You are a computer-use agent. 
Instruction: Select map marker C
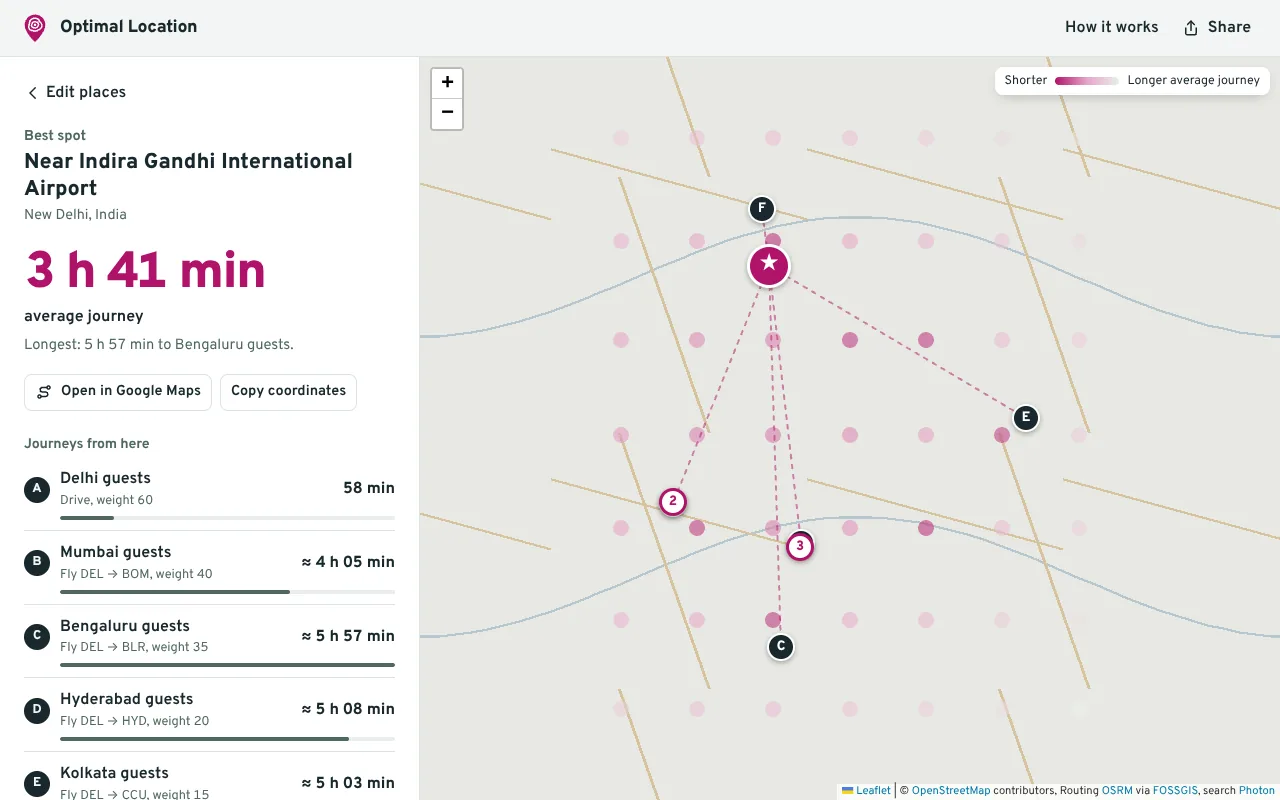point(781,647)
